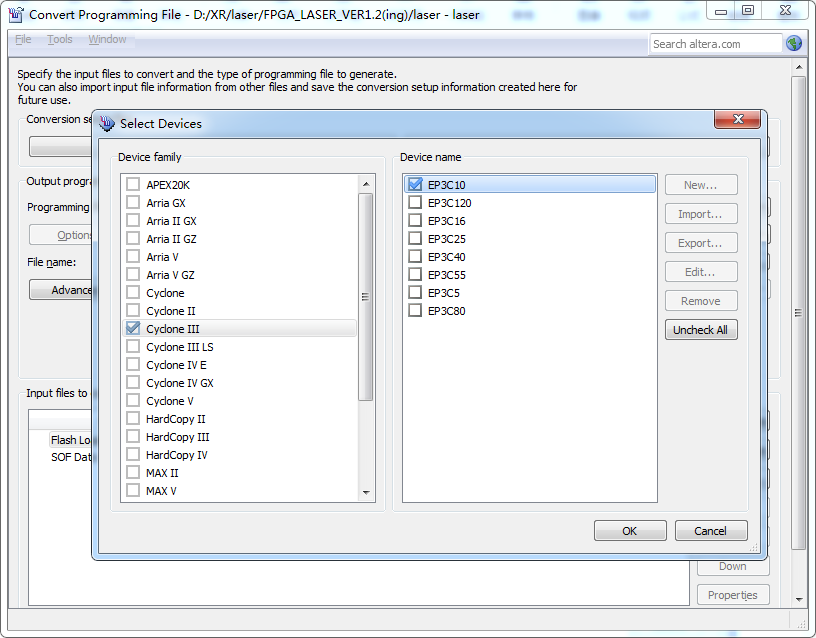Confirm device selection with OK

pos(630,531)
